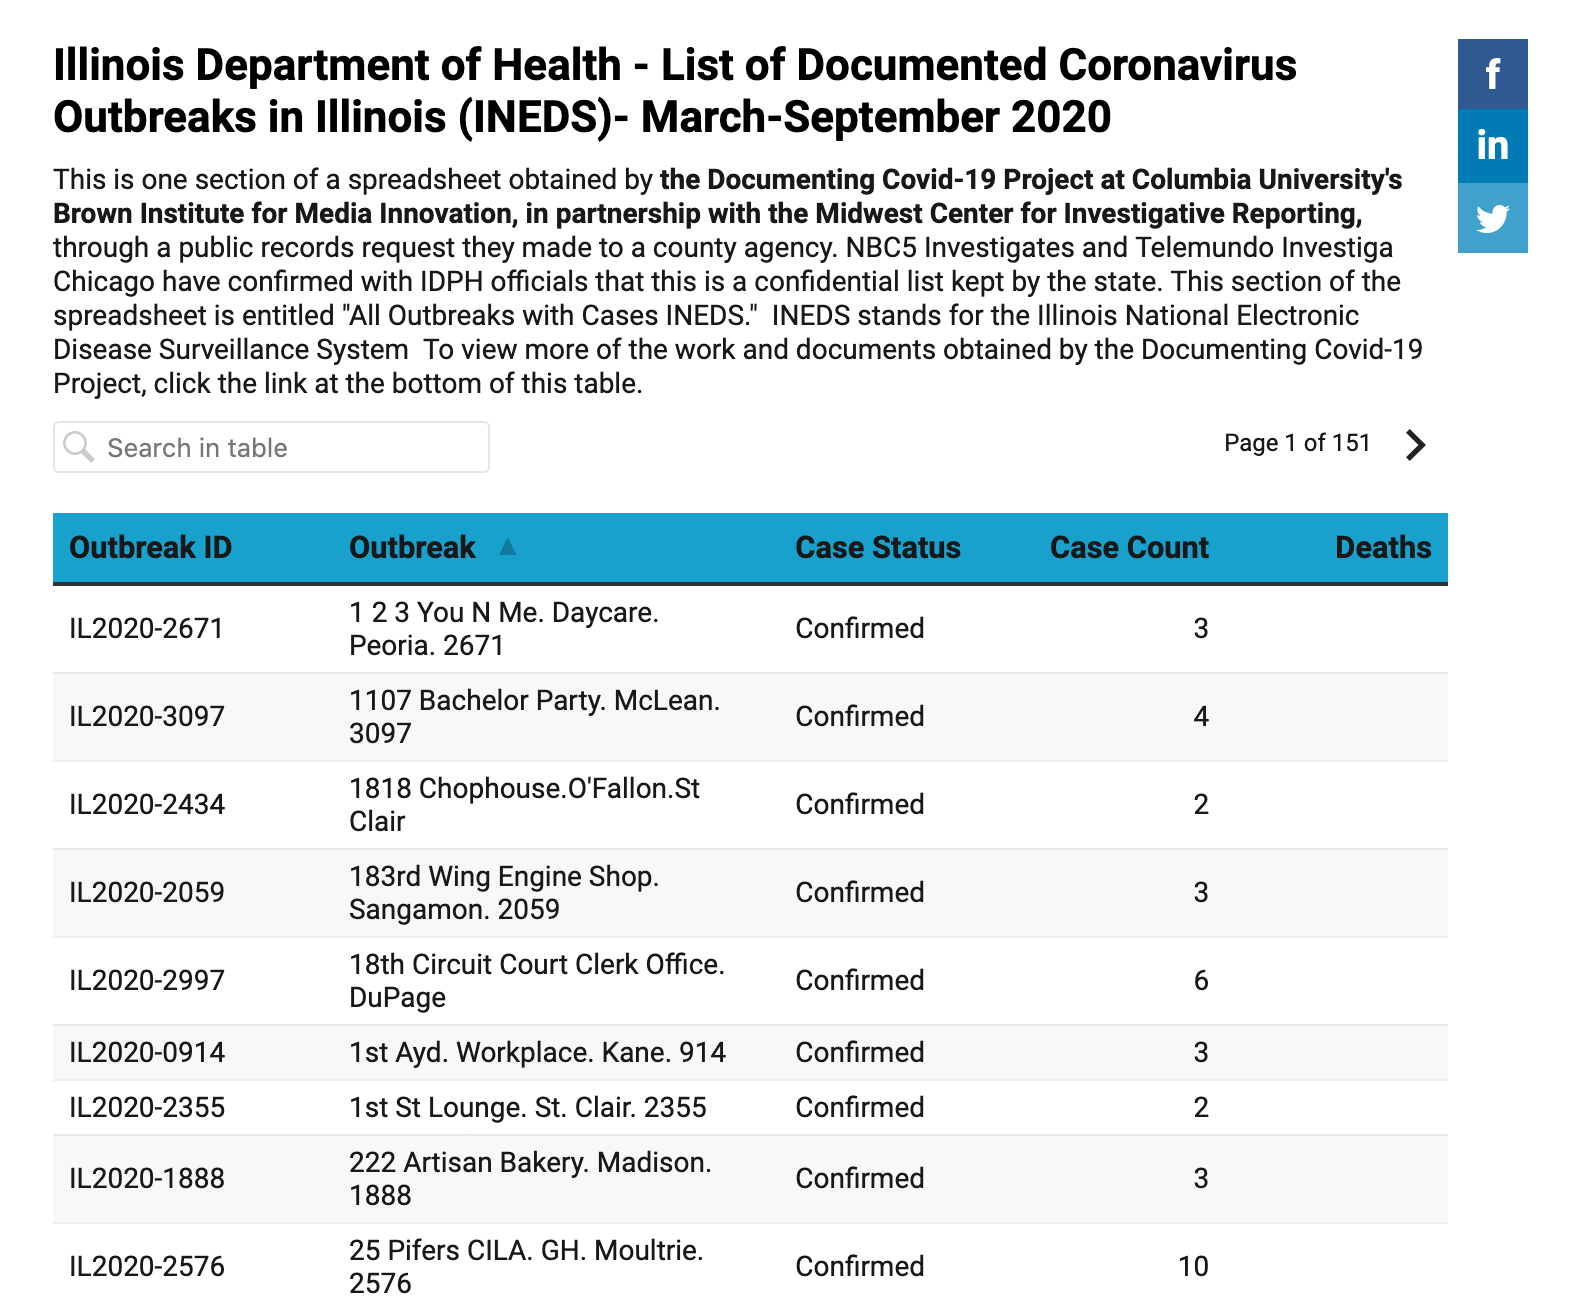Click the 1 2 3 You N Me Daycare cell
The height and width of the screenshot is (1304, 1580).
click(x=504, y=628)
